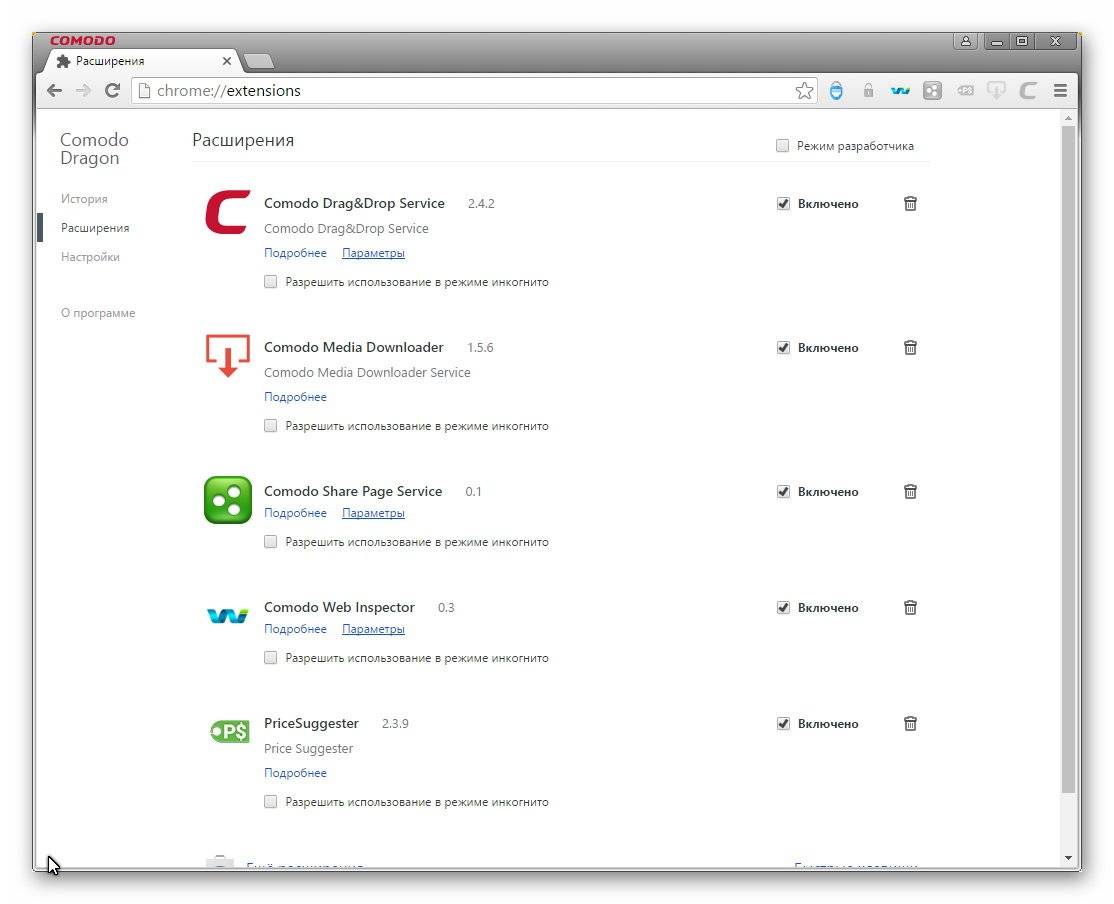Reload the extensions page
The width and height of the screenshot is (1114, 904).
112,90
